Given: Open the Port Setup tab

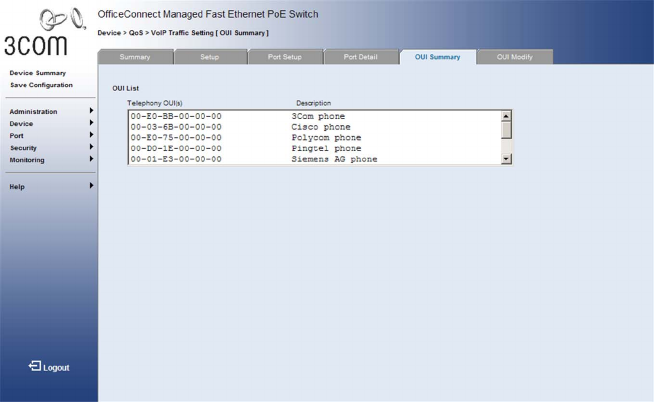Looking at the screenshot, I should pos(284,57).
